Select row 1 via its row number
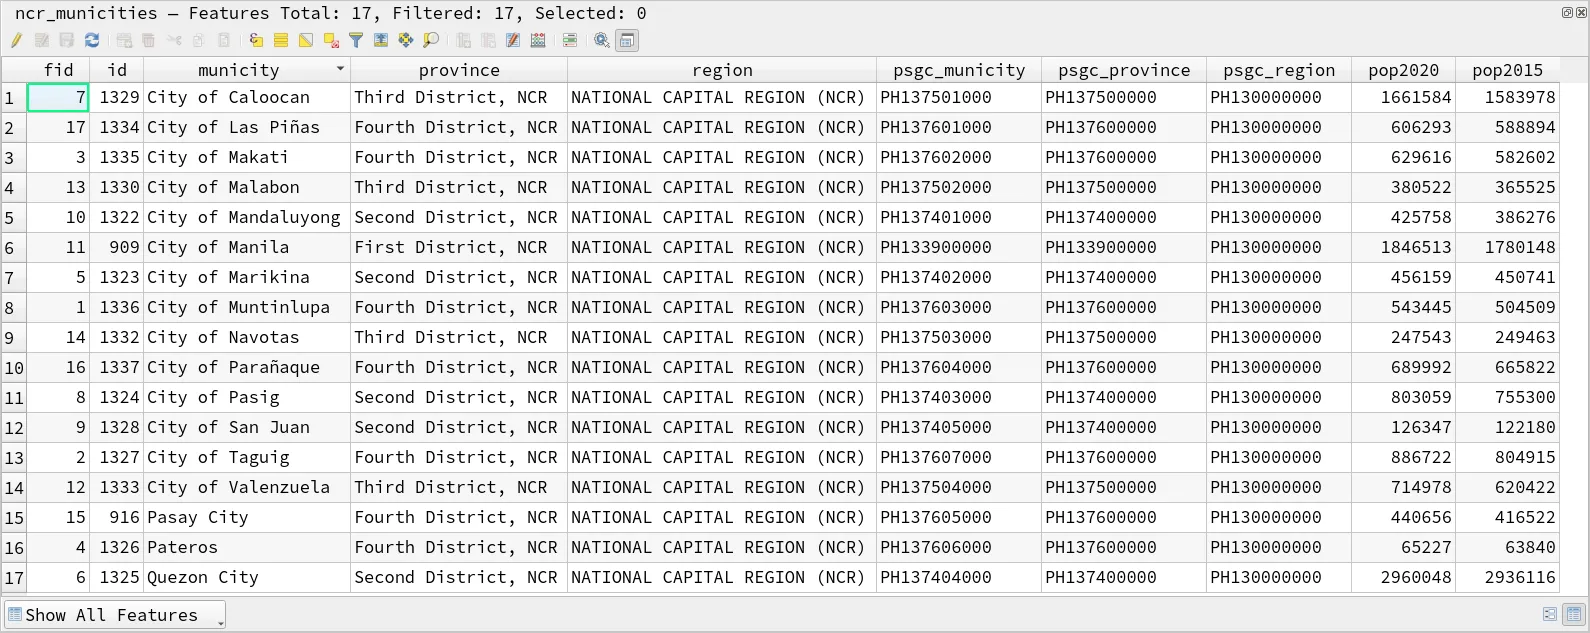 (x=13, y=98)
